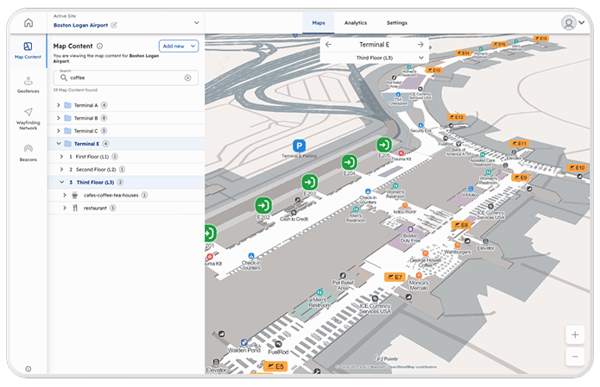Open the Geofences section
The image size is (600, 387).
(x=28, y=85)
